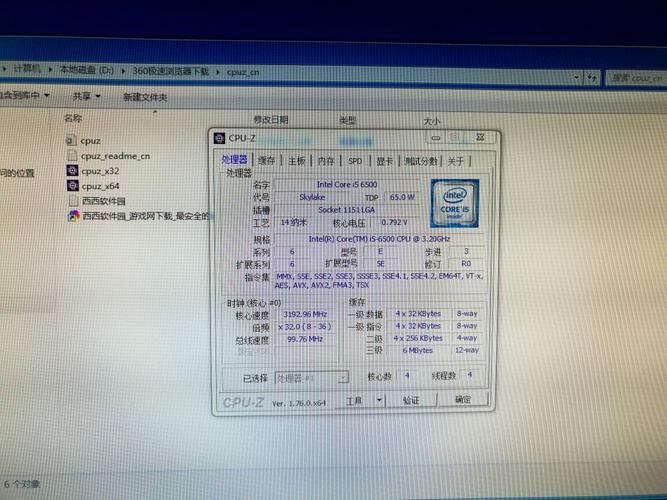Select the 西西软件园_游戏网下载 shortcut icon
The width and height of the screenshot is (667, 500).
pyautogui.click(x=74, y=216)
